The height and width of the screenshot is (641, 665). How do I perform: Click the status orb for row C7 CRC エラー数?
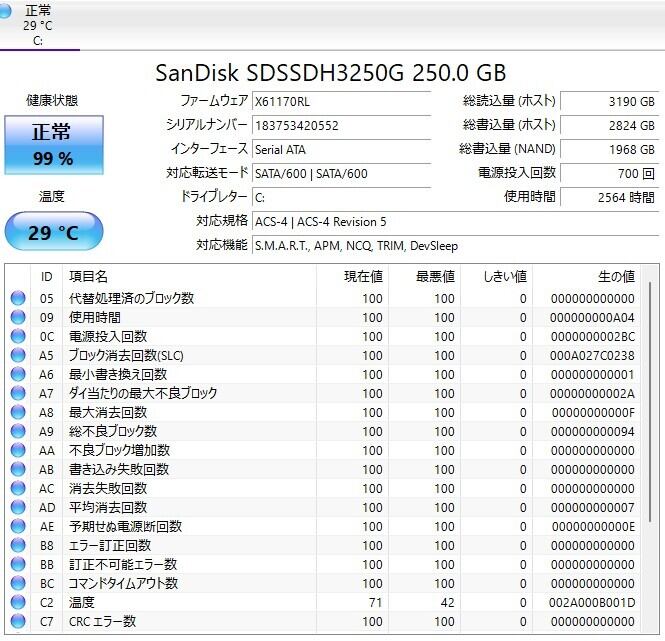(18, 621)
